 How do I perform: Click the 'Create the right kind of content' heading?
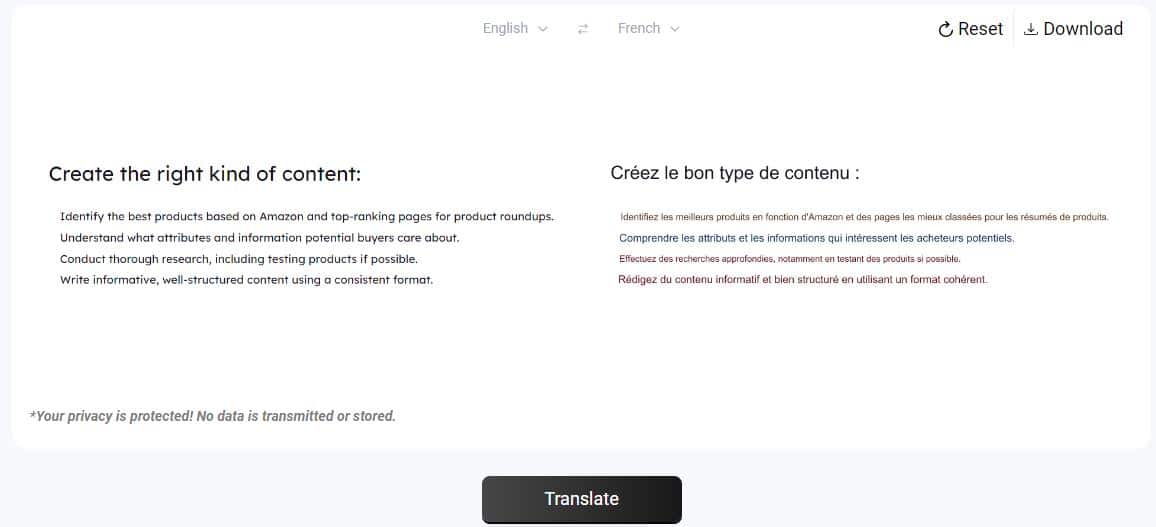tap(205, 174)
